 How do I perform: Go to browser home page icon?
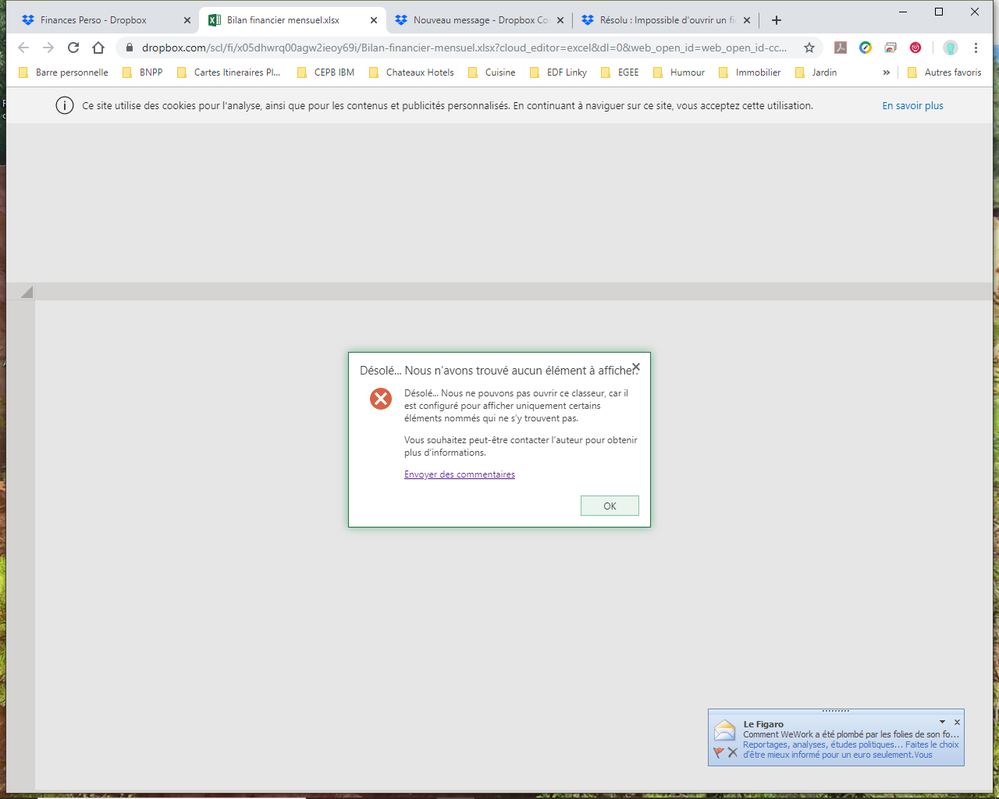pos(98,47)
